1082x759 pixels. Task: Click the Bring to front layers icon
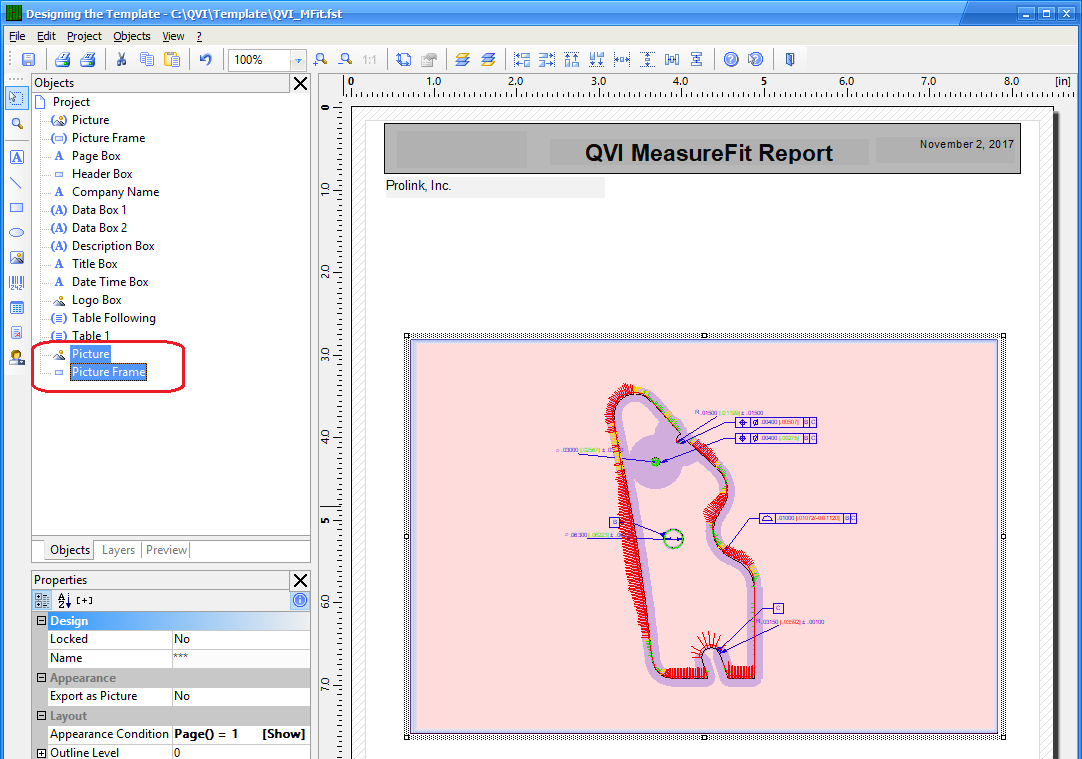coord(462,60)
